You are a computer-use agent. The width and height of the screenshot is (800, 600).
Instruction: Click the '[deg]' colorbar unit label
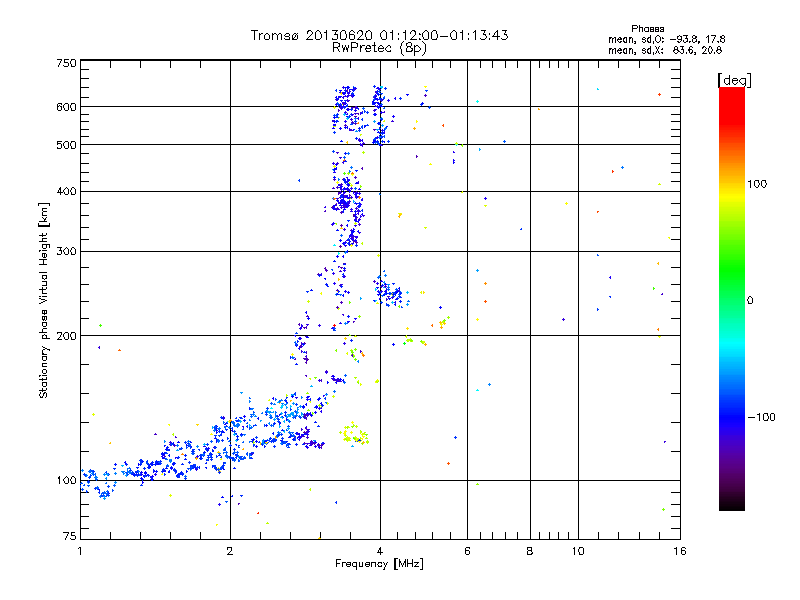(x=734, y=80)
